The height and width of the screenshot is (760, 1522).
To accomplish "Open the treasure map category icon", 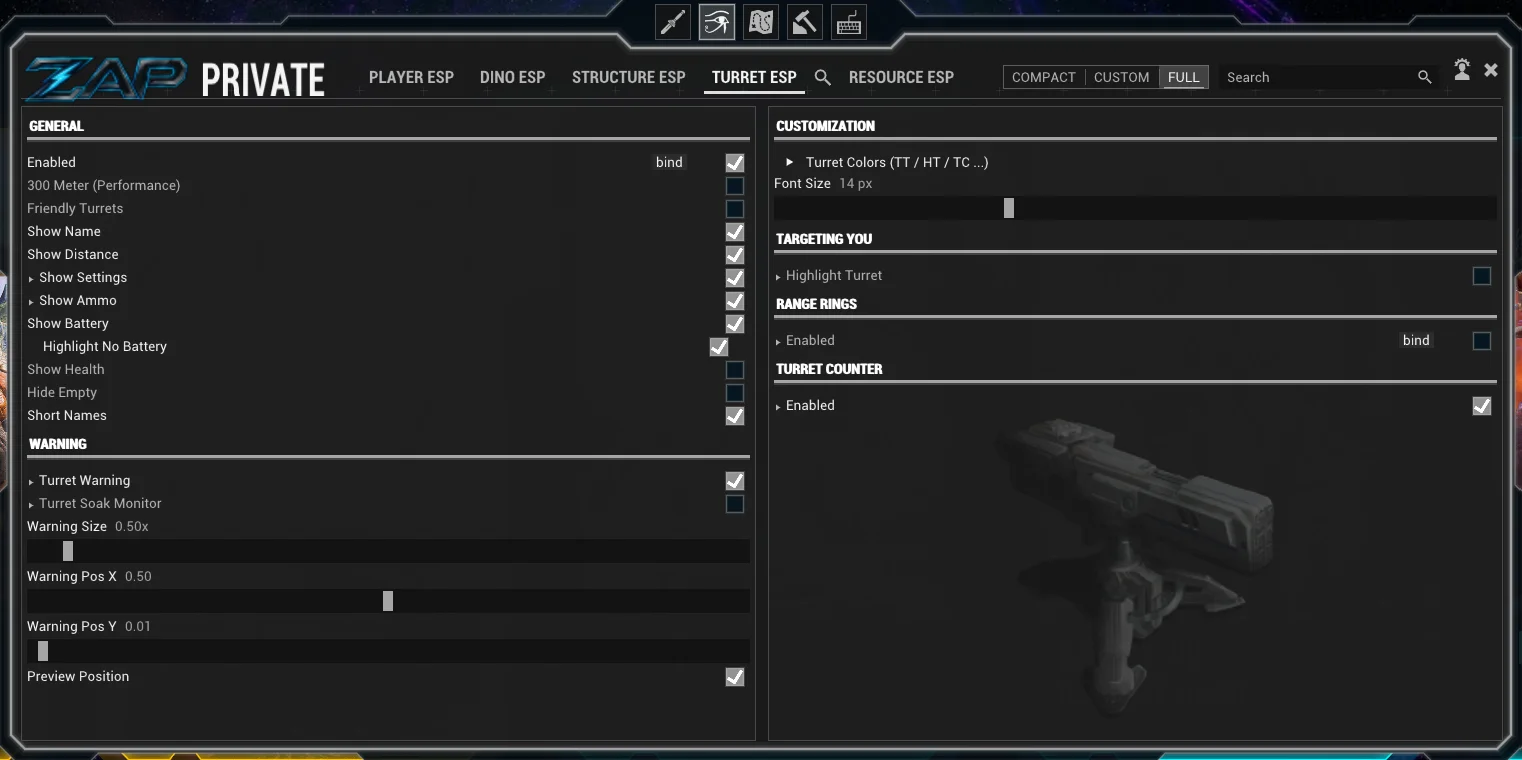I will point(761,22).
